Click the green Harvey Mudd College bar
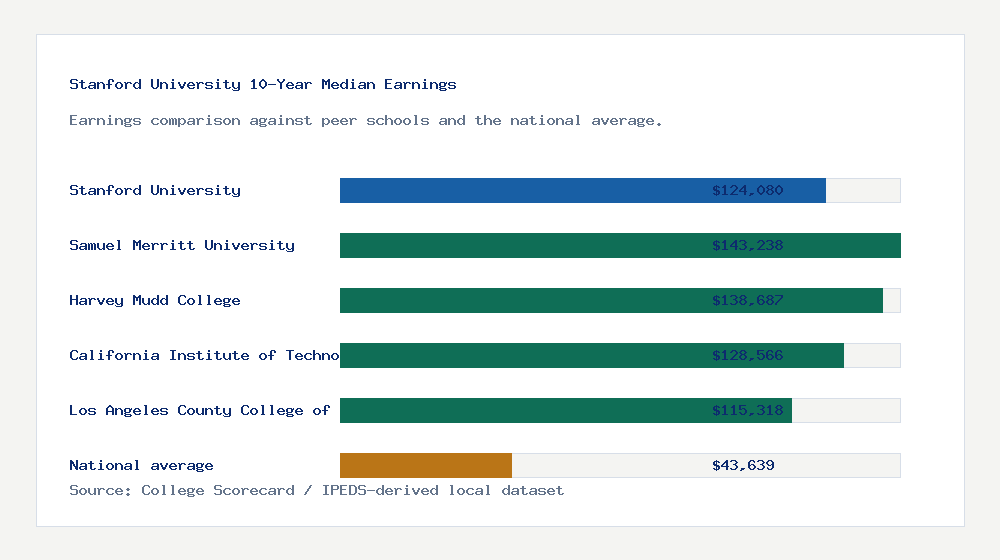 tap(612, 300)
